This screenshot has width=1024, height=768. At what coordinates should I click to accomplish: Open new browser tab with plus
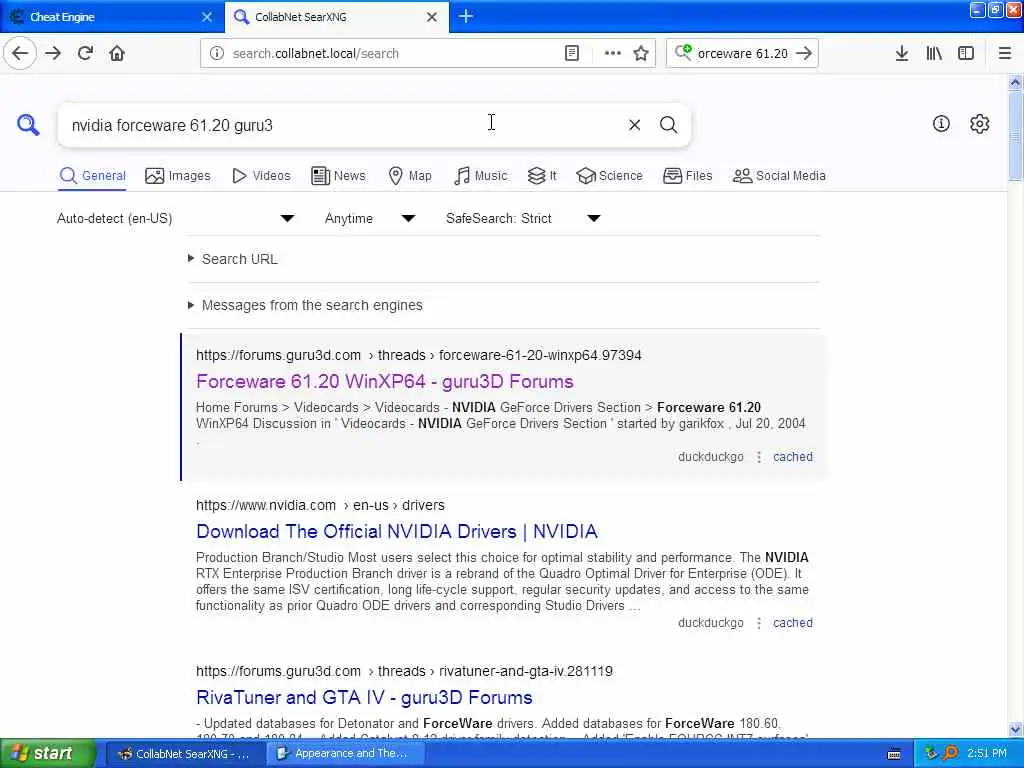466,16
